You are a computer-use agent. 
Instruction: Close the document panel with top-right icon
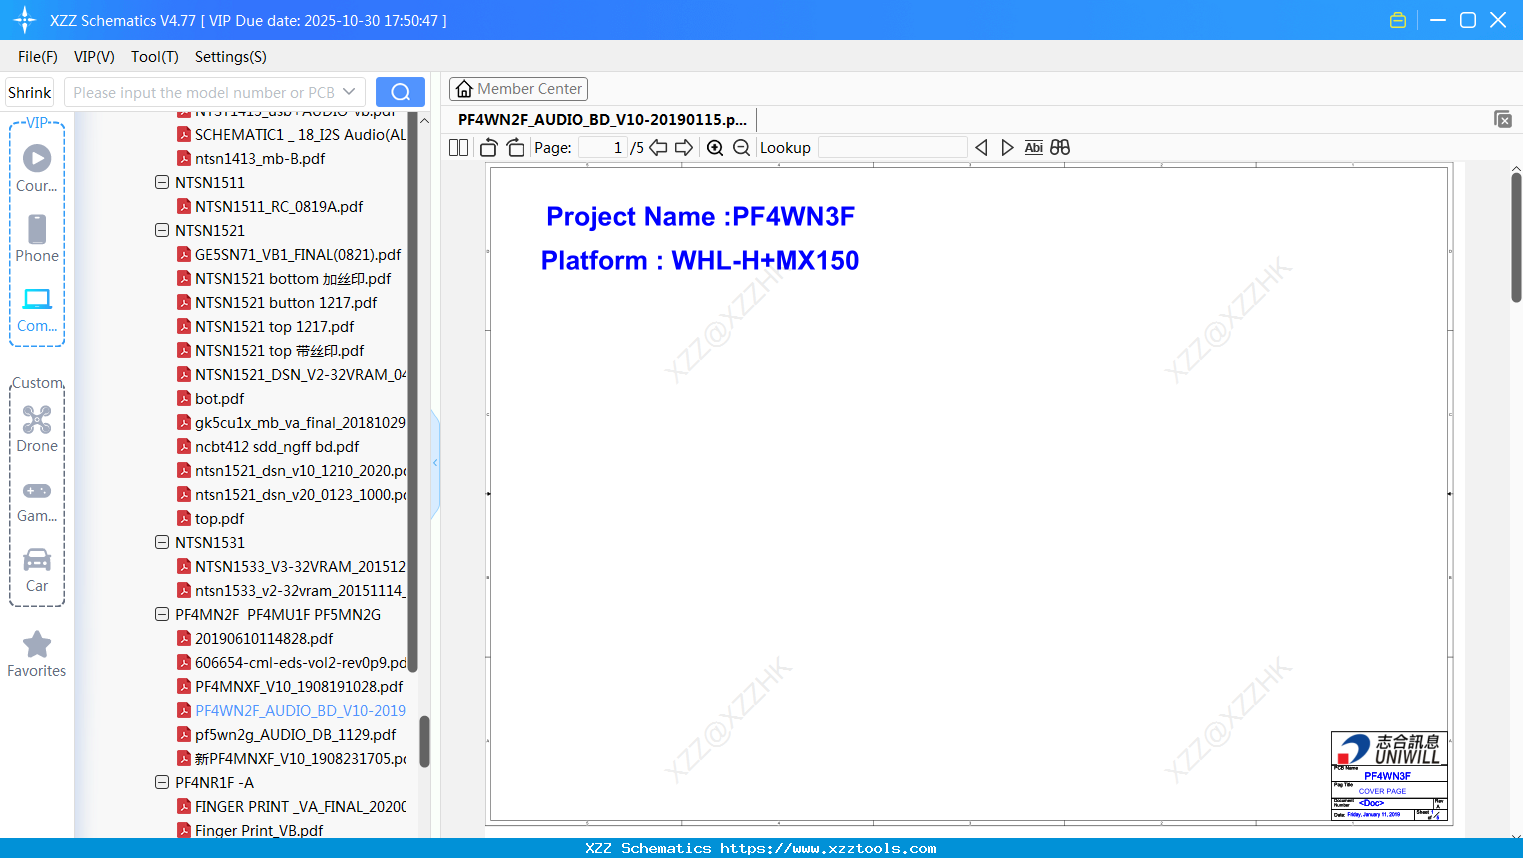click(x=1503, y=119)
